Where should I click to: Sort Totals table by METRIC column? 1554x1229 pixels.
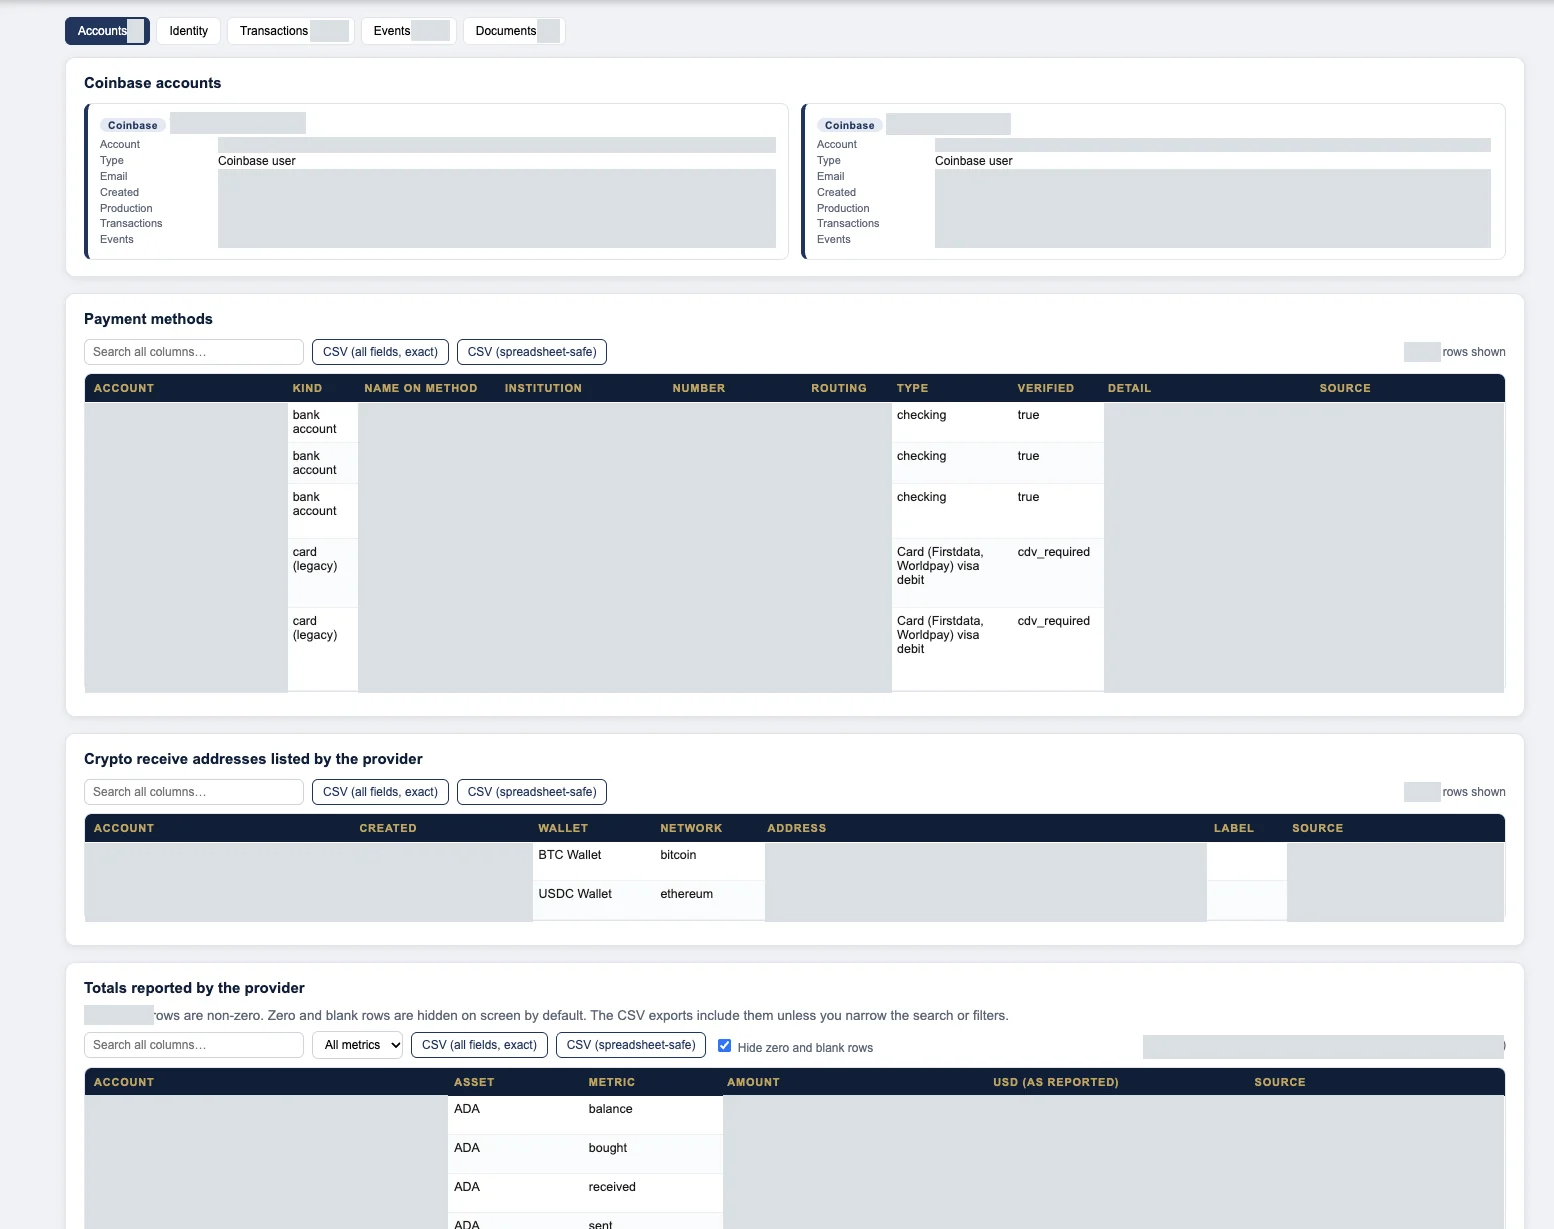click(x=611, y=1082)
